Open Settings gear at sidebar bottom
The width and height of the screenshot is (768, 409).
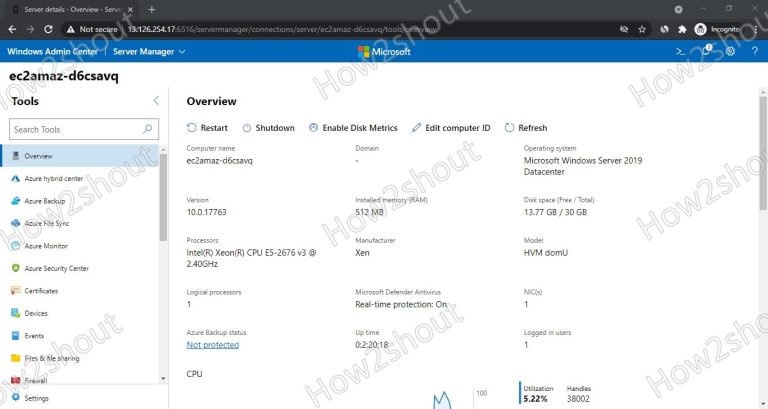[x=16, y=398]
